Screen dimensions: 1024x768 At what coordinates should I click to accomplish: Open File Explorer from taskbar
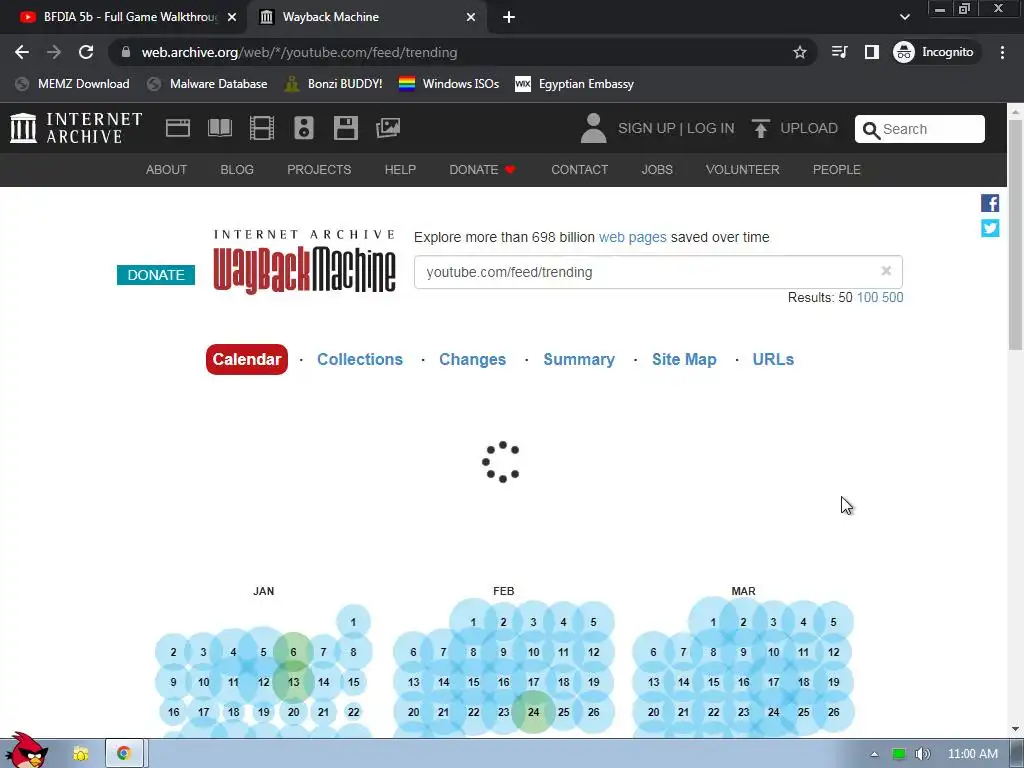[81, 754]
